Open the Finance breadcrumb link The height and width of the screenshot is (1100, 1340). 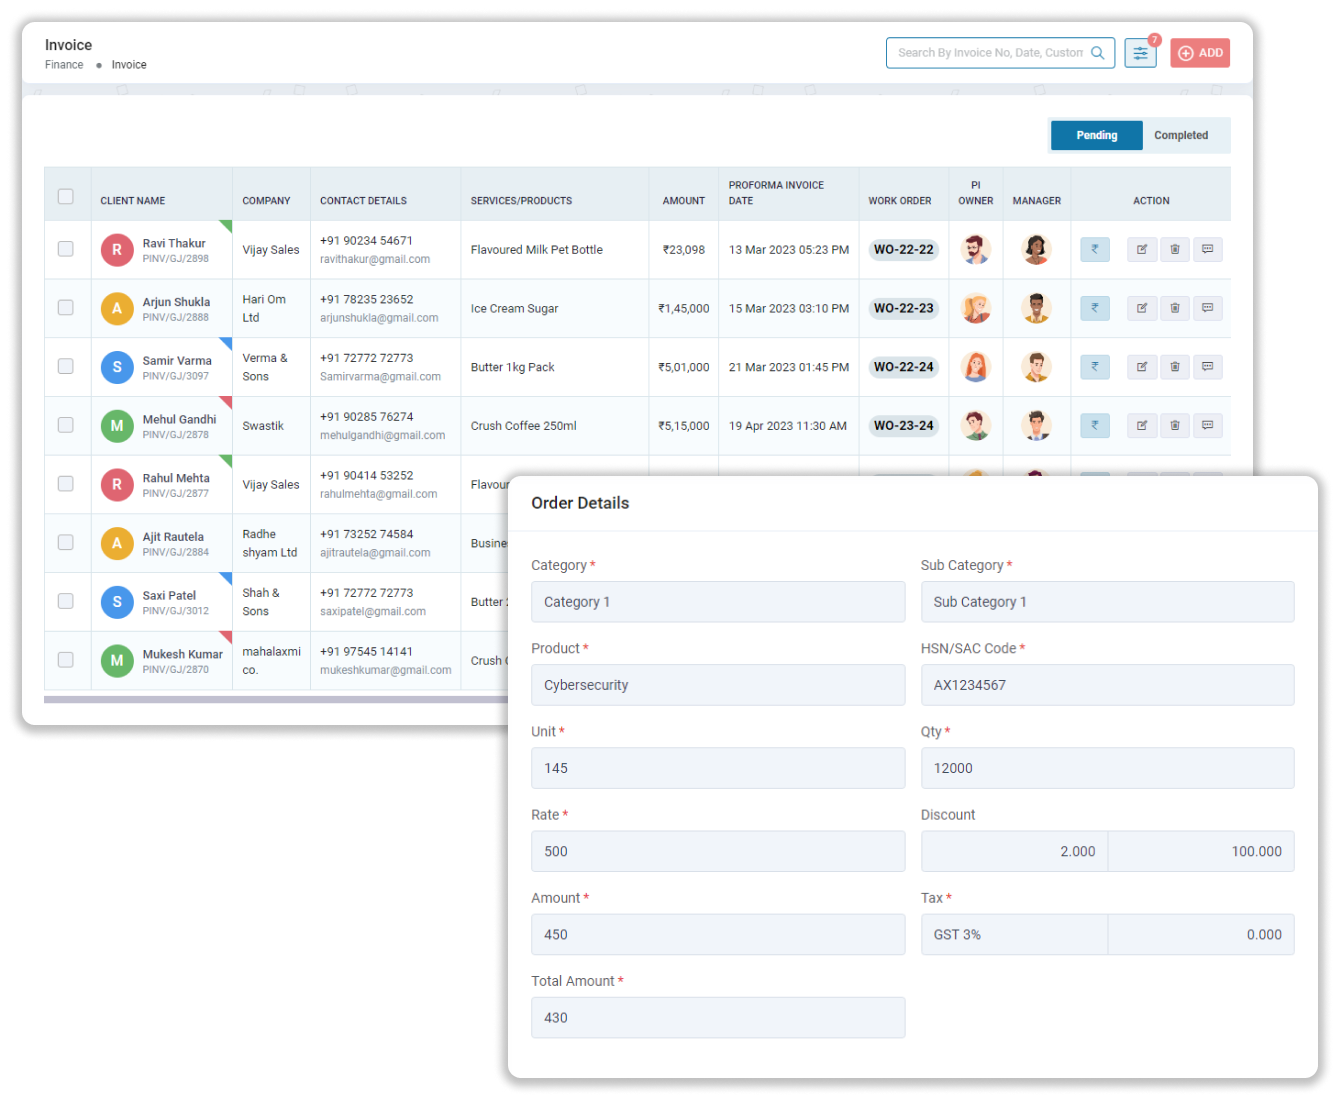64,64
